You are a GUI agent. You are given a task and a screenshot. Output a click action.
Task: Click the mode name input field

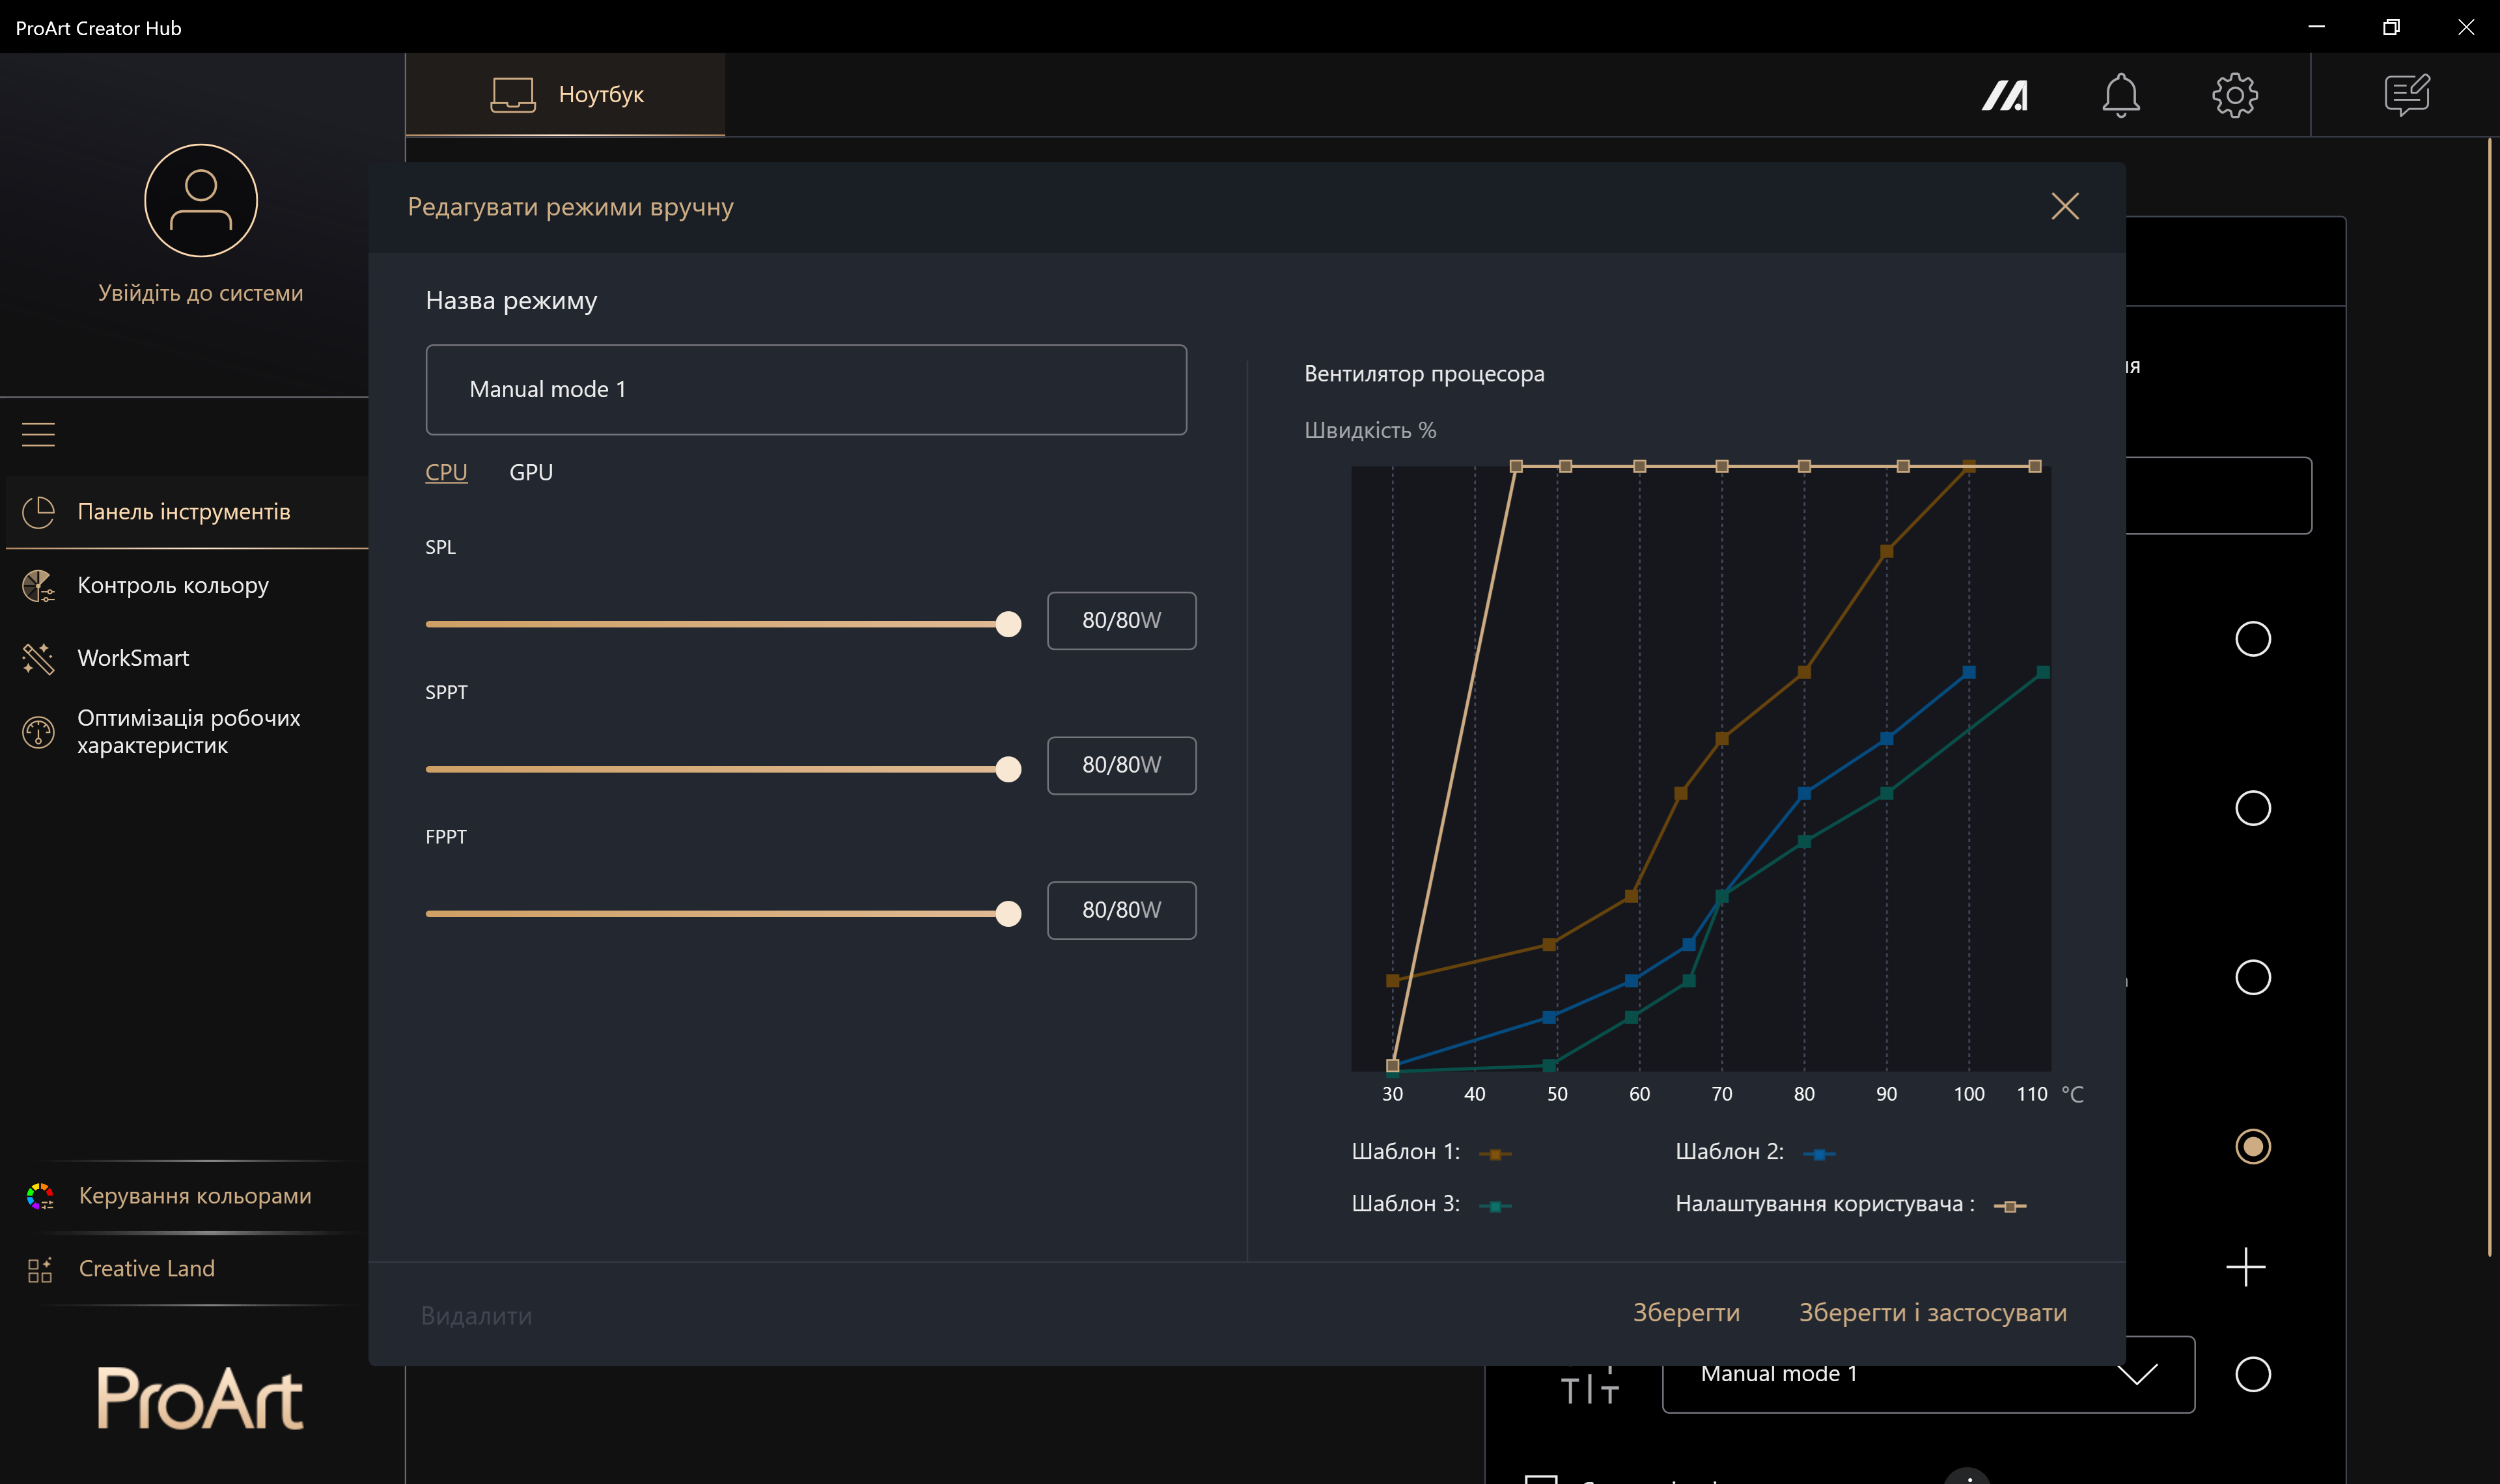(x=805, y=389)
